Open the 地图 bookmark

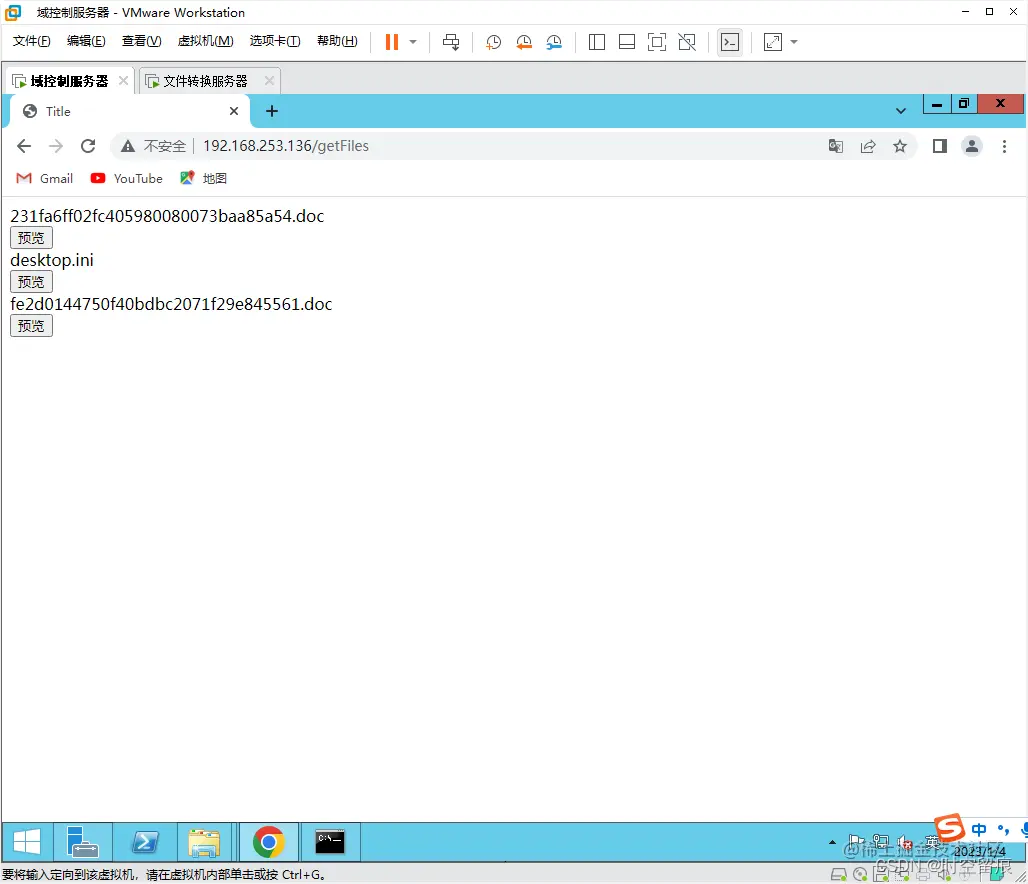click(x=203, y=178)
